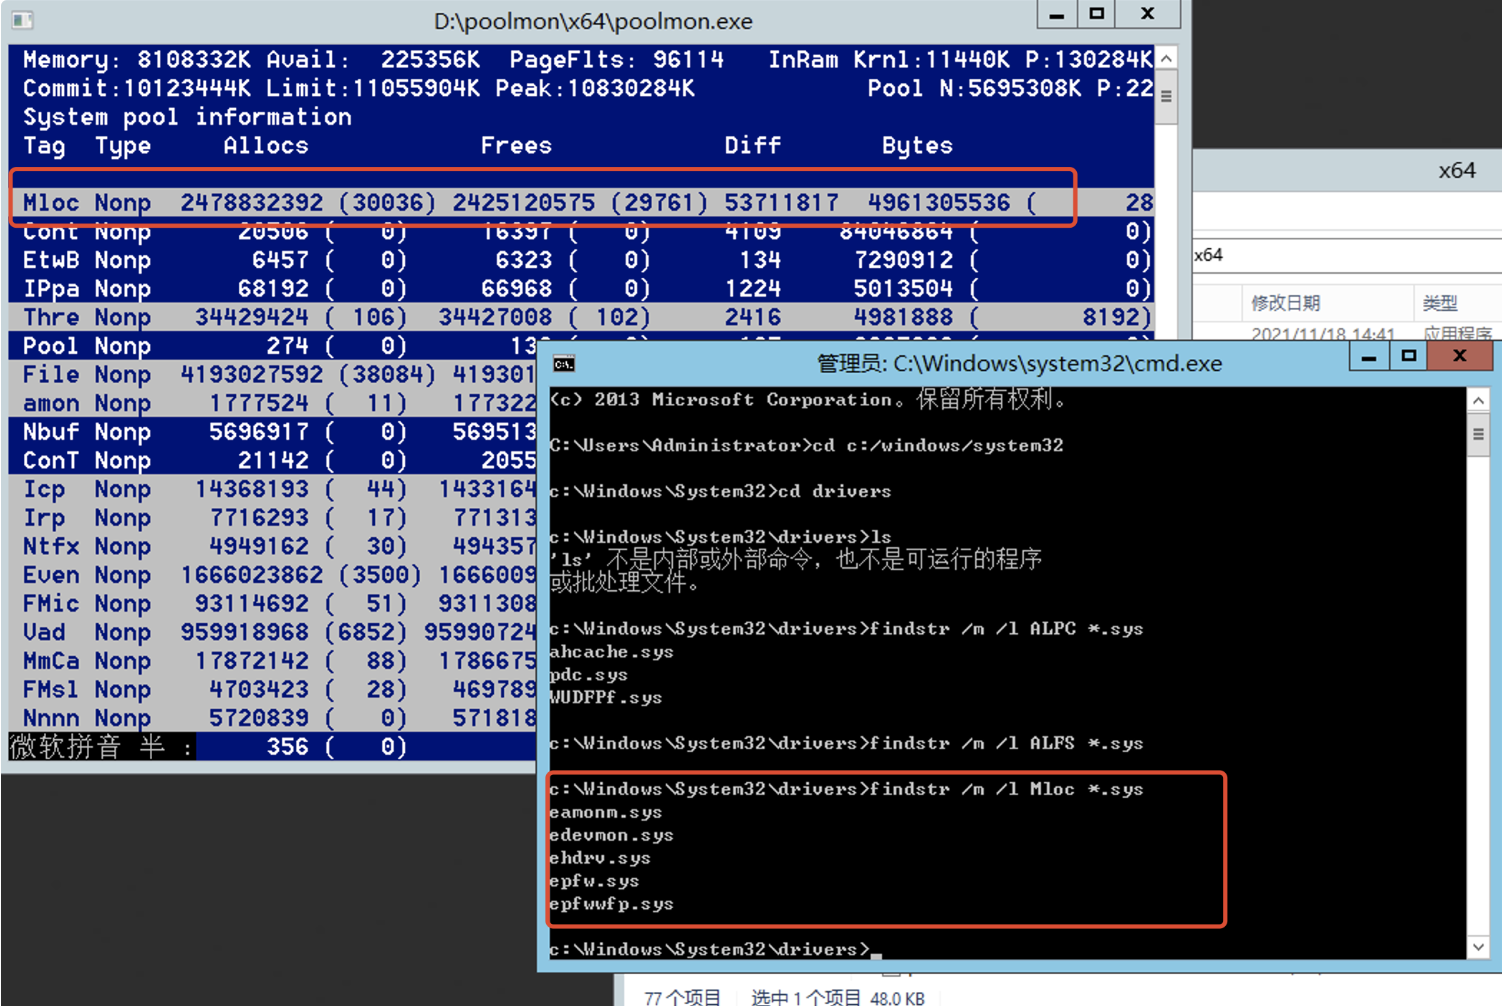Click the cmd vertical scrollbar thumb
Viewport: 1502px width, 1006px height.
[1478, 434]
